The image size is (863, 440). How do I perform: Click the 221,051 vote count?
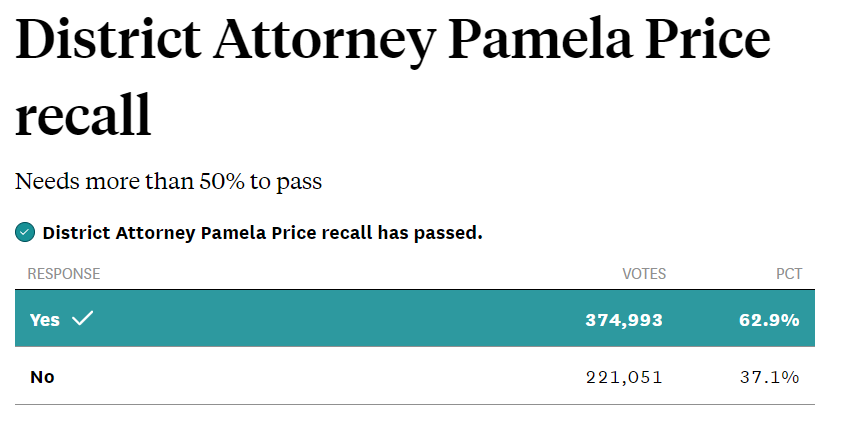coord(624,377)
